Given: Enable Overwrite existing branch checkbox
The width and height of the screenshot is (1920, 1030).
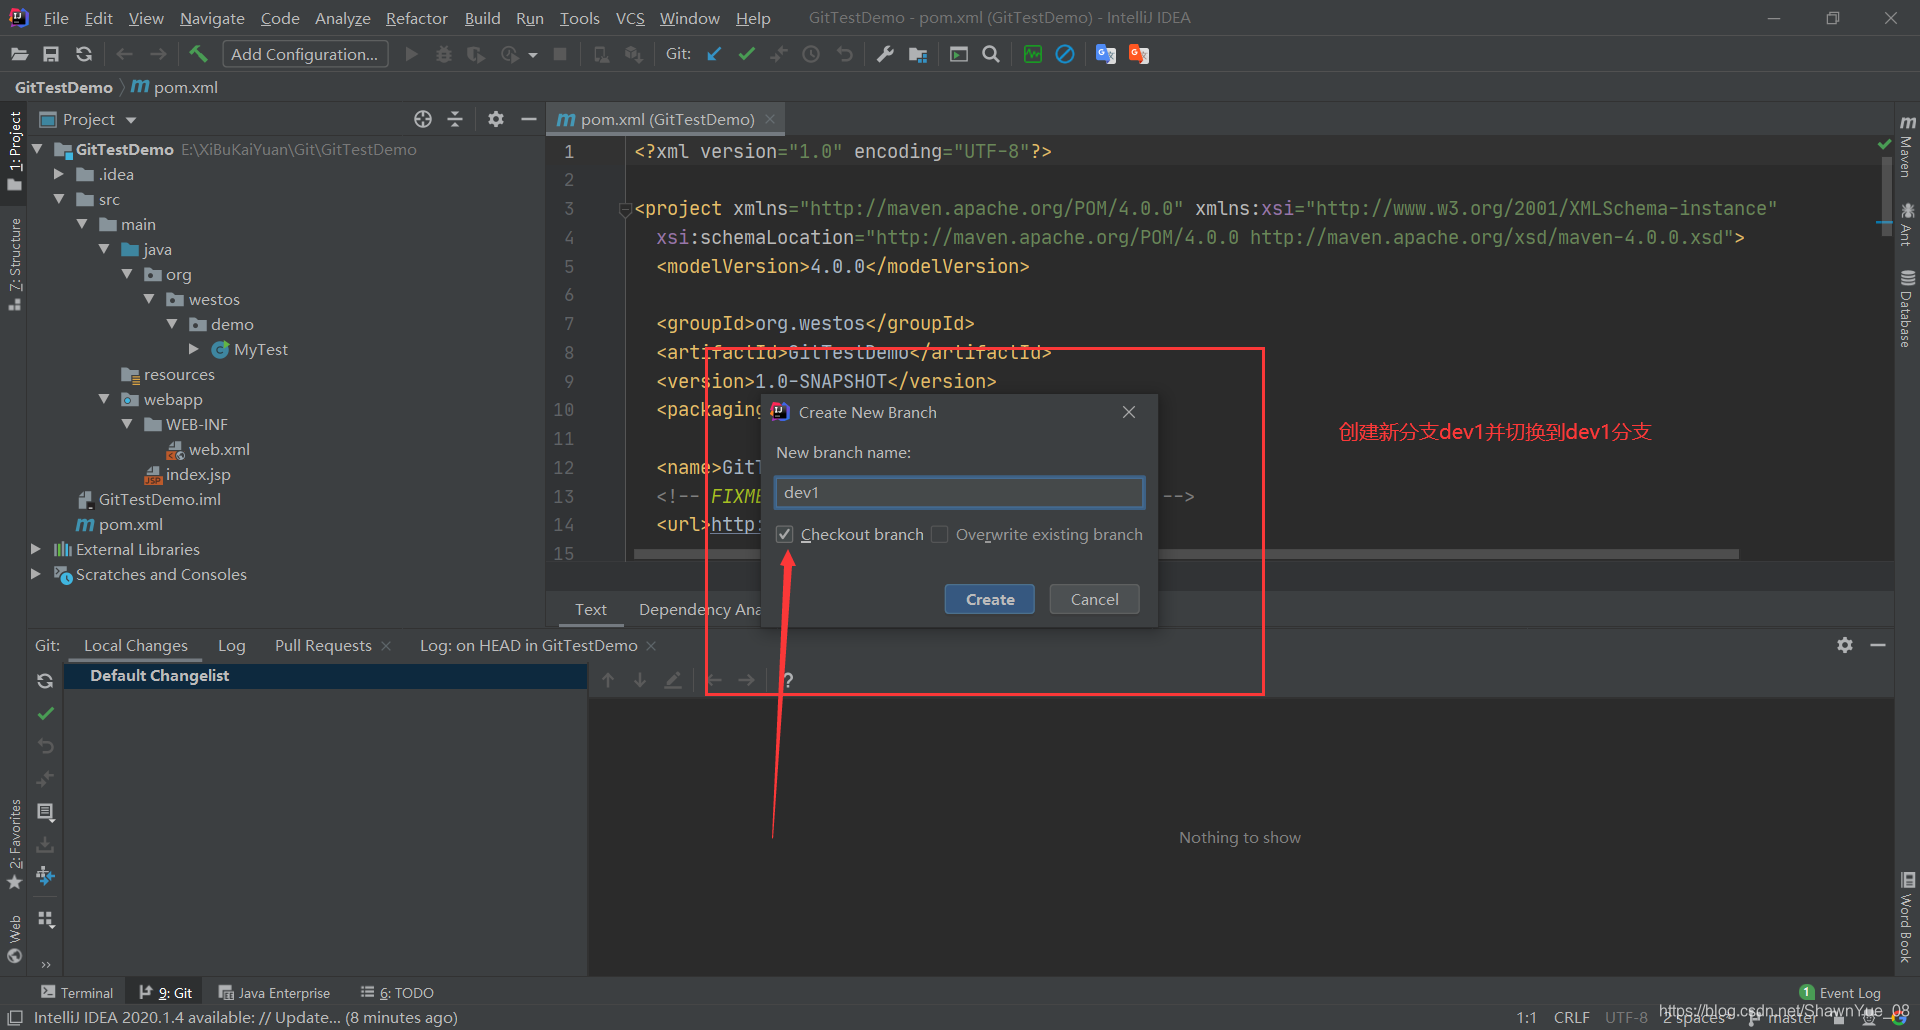Looking at the screenshot, I should pos(940,534).
